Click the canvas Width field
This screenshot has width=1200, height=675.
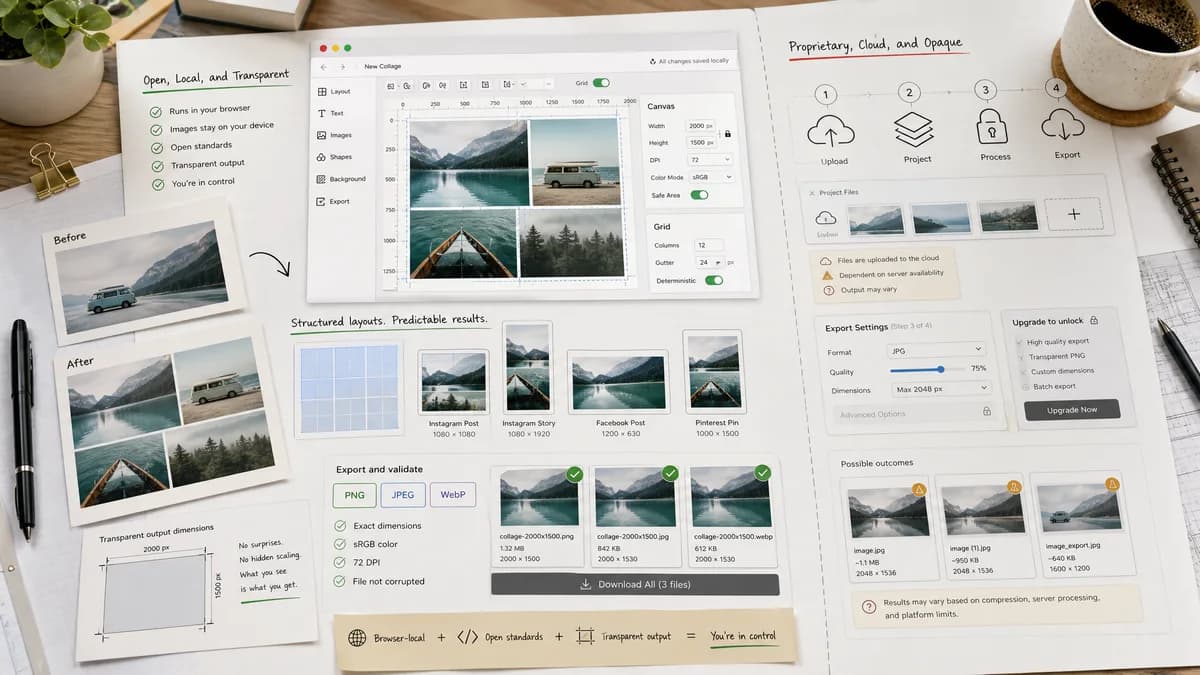[703, 126]
